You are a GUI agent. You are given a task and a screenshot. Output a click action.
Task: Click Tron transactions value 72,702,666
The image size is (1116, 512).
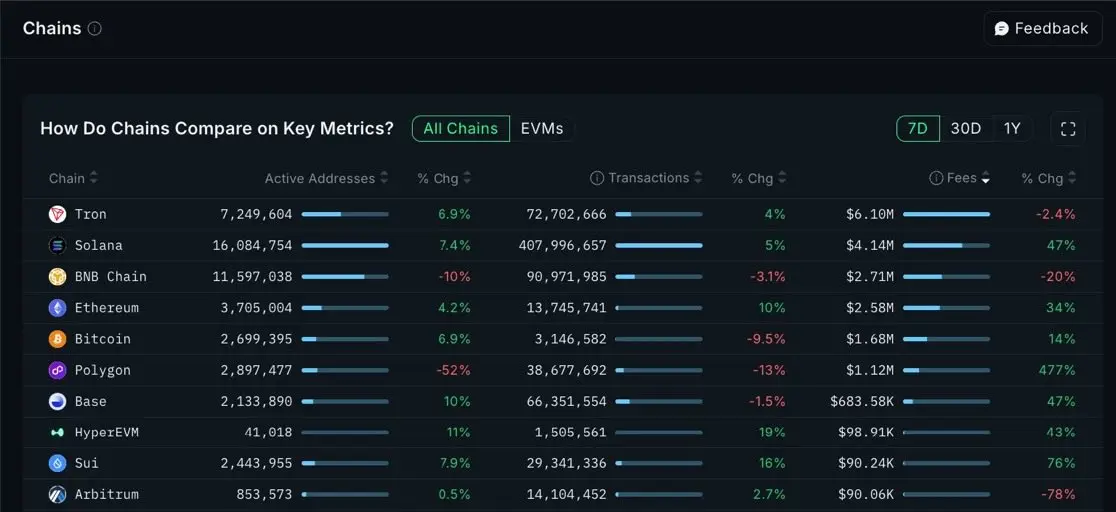coord(567,214)
